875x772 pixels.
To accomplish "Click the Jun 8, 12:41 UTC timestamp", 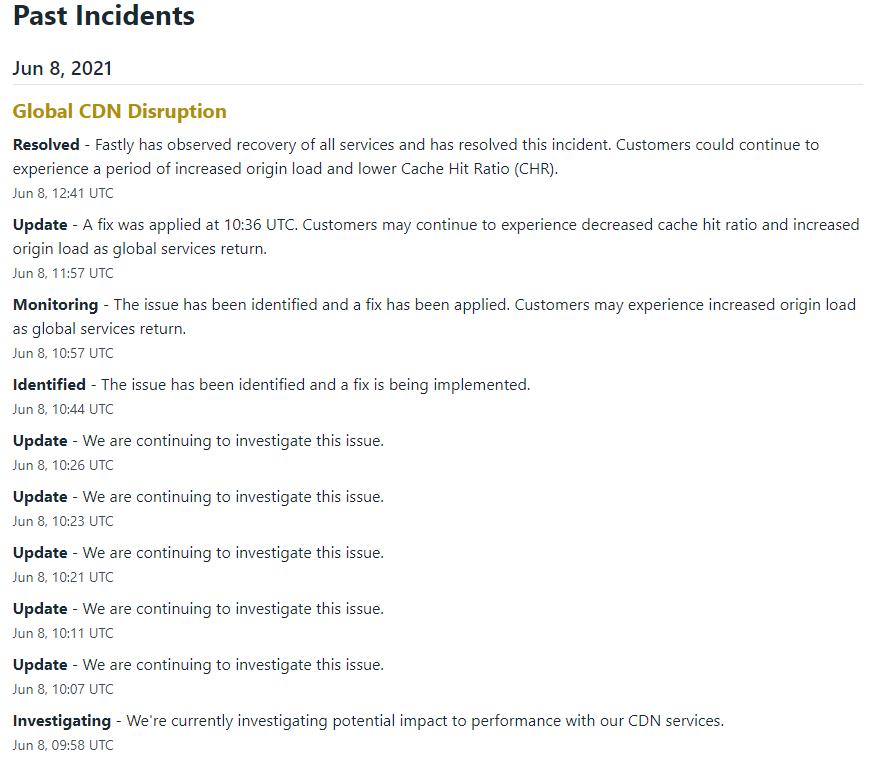I will (x=63, y=193).
